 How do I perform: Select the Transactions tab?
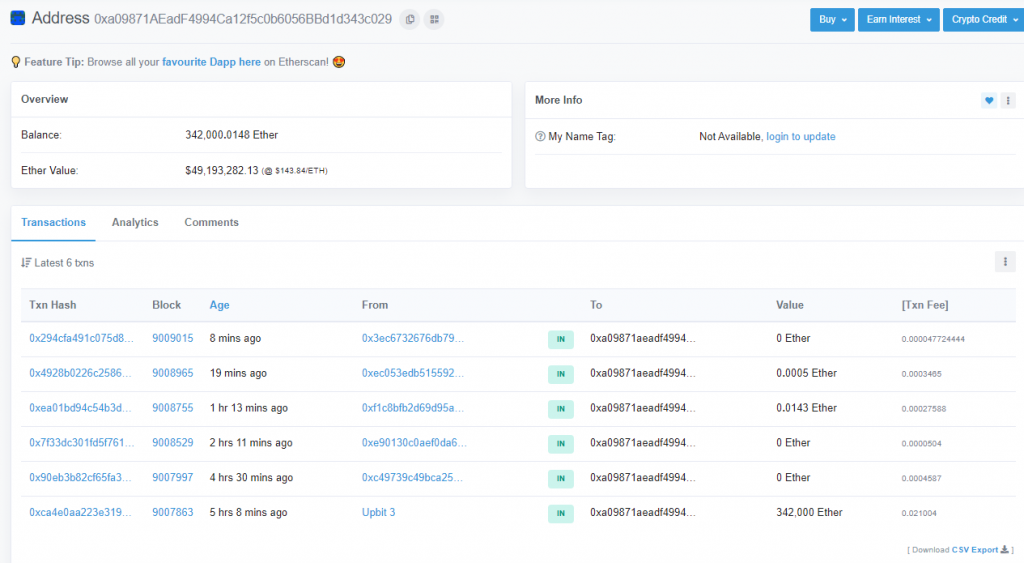pos(53,222)
